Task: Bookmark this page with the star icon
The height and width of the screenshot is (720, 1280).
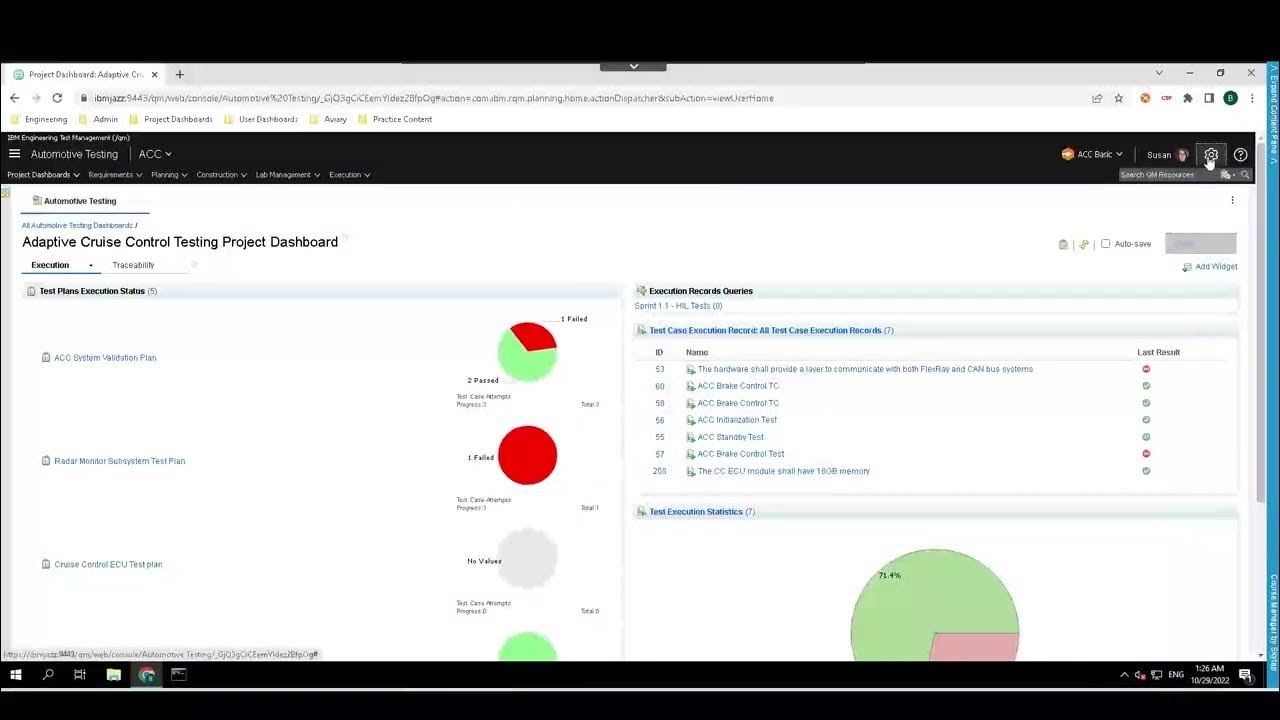Action: (1118, 98)
